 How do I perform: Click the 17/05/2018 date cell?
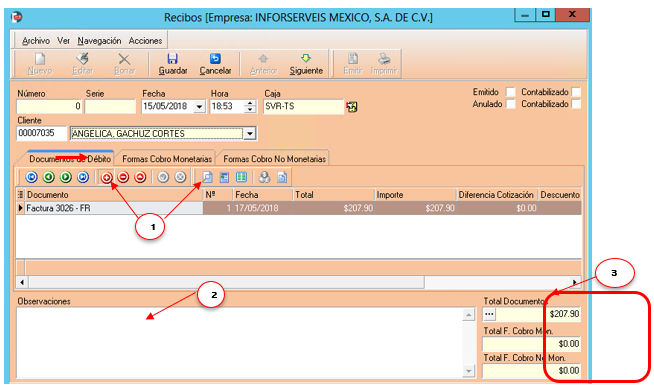[262, 208]
